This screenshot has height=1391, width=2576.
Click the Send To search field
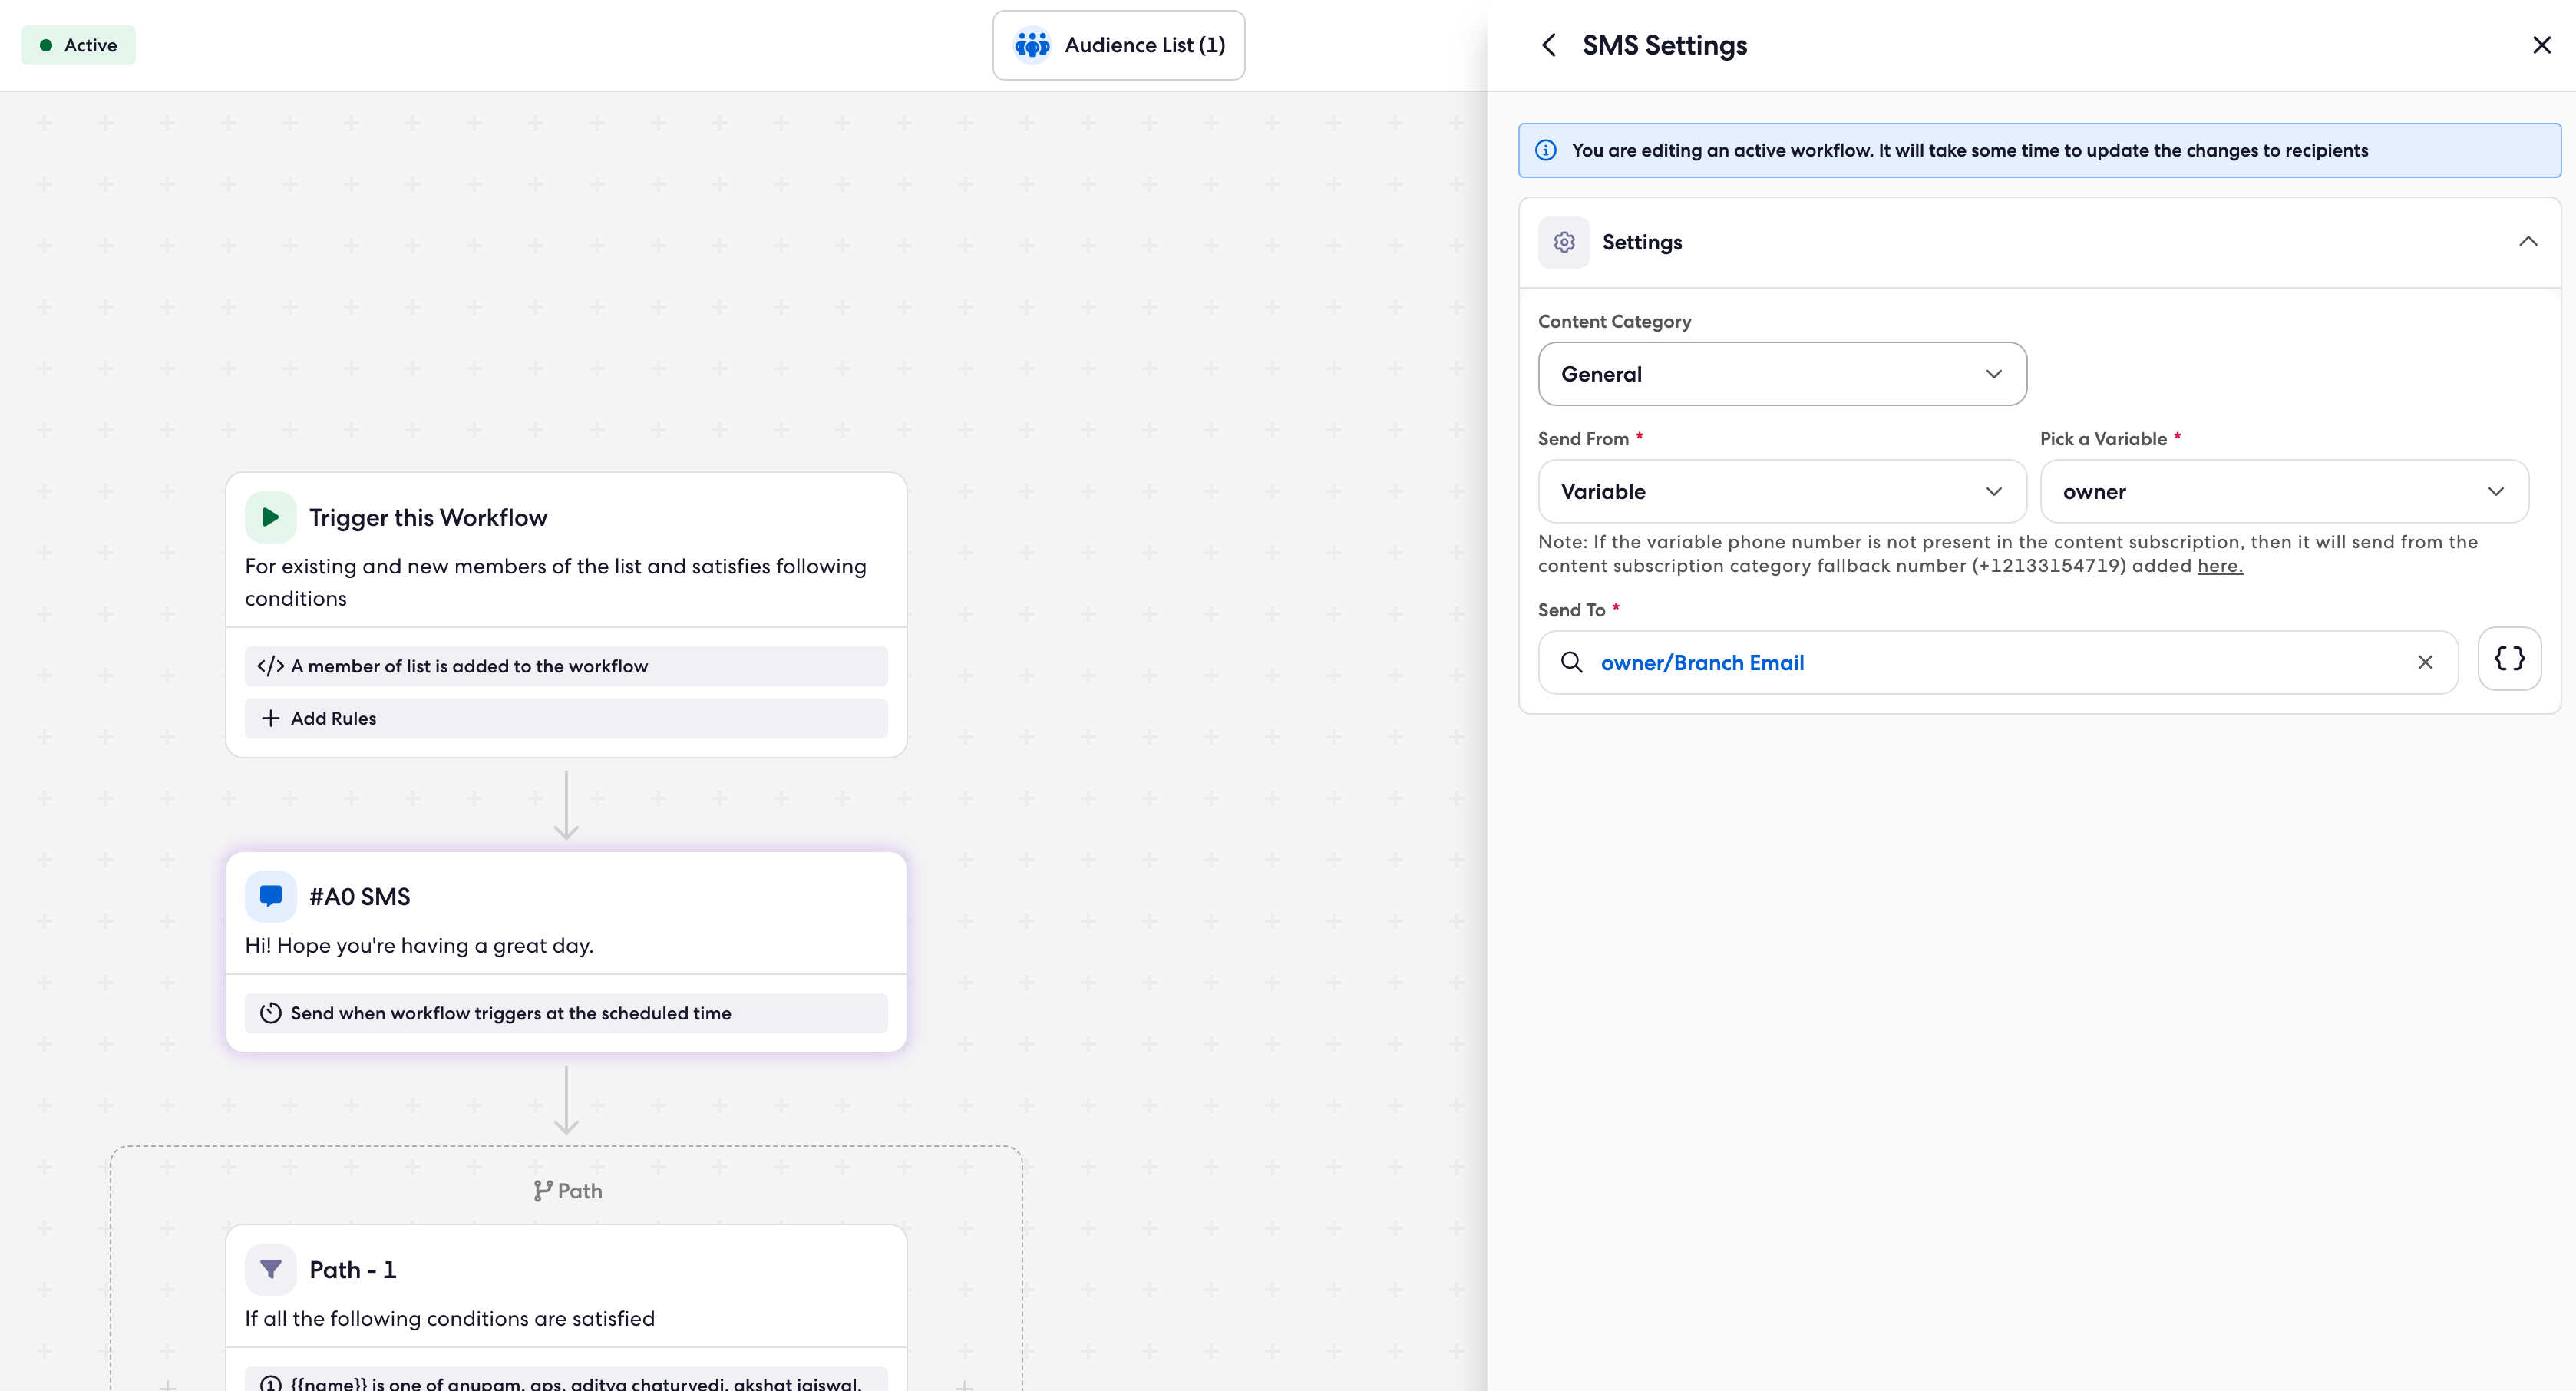2000,662
